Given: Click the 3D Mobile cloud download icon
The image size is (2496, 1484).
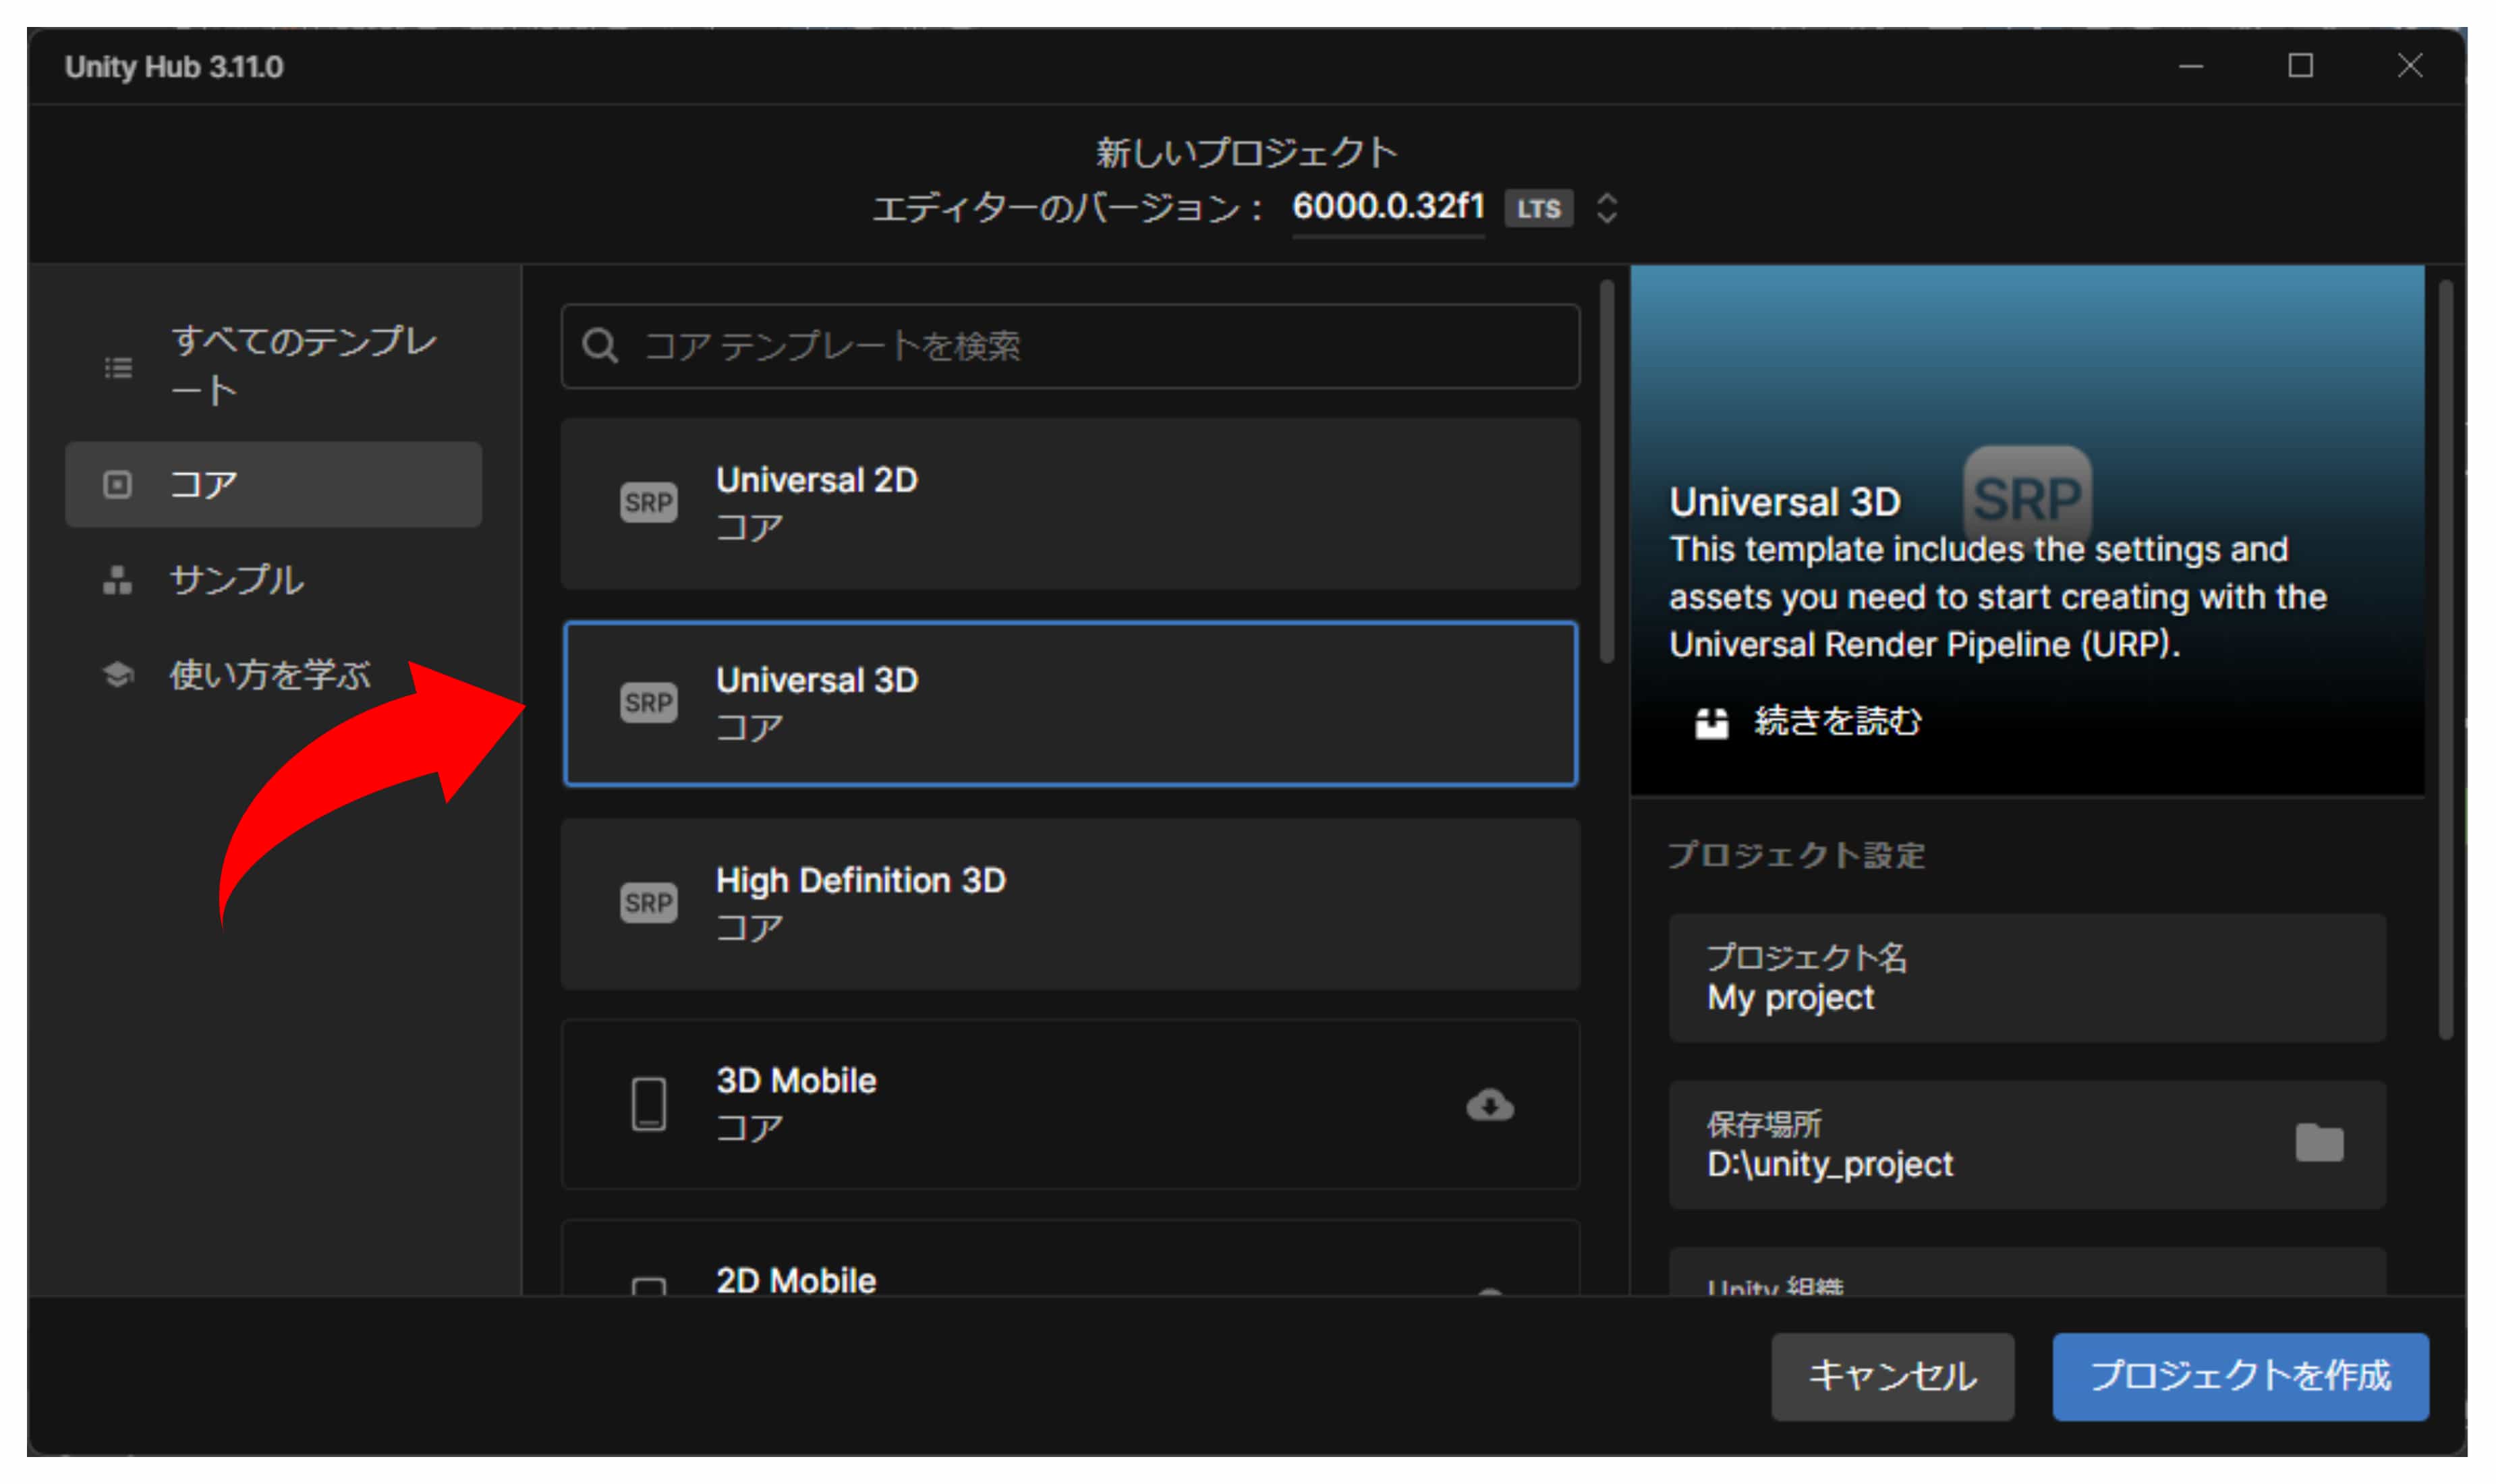Looking at the screenshot, I should (x=1489, y=1105).
